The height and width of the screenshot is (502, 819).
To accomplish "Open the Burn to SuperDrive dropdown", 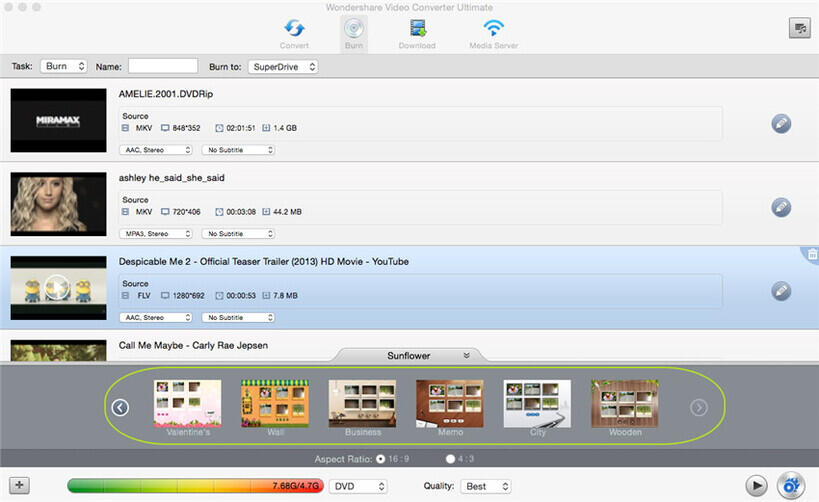I will (283, 67).
